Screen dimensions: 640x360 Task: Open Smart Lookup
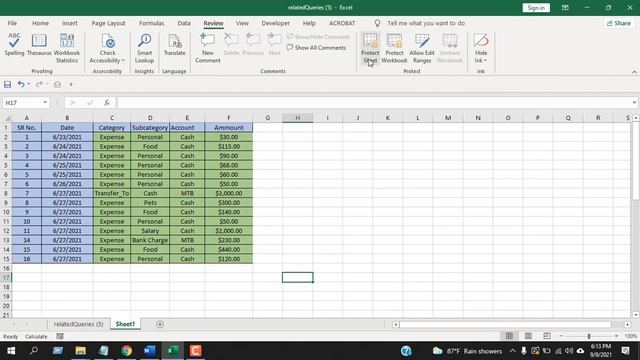click(x=144, y=48)
